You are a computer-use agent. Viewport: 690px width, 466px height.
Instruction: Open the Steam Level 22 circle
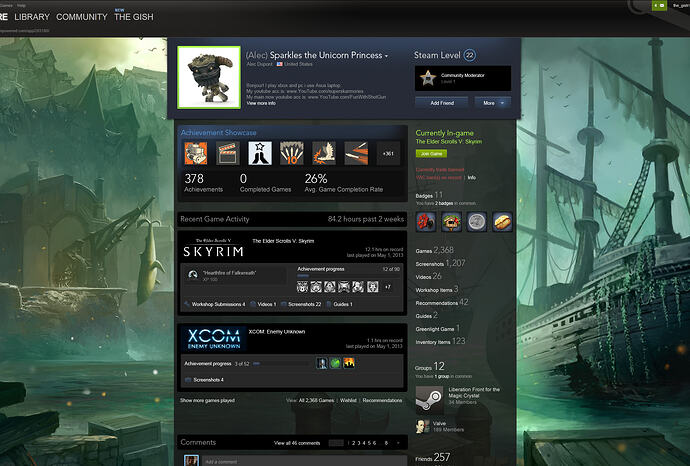tap(470, 55)
